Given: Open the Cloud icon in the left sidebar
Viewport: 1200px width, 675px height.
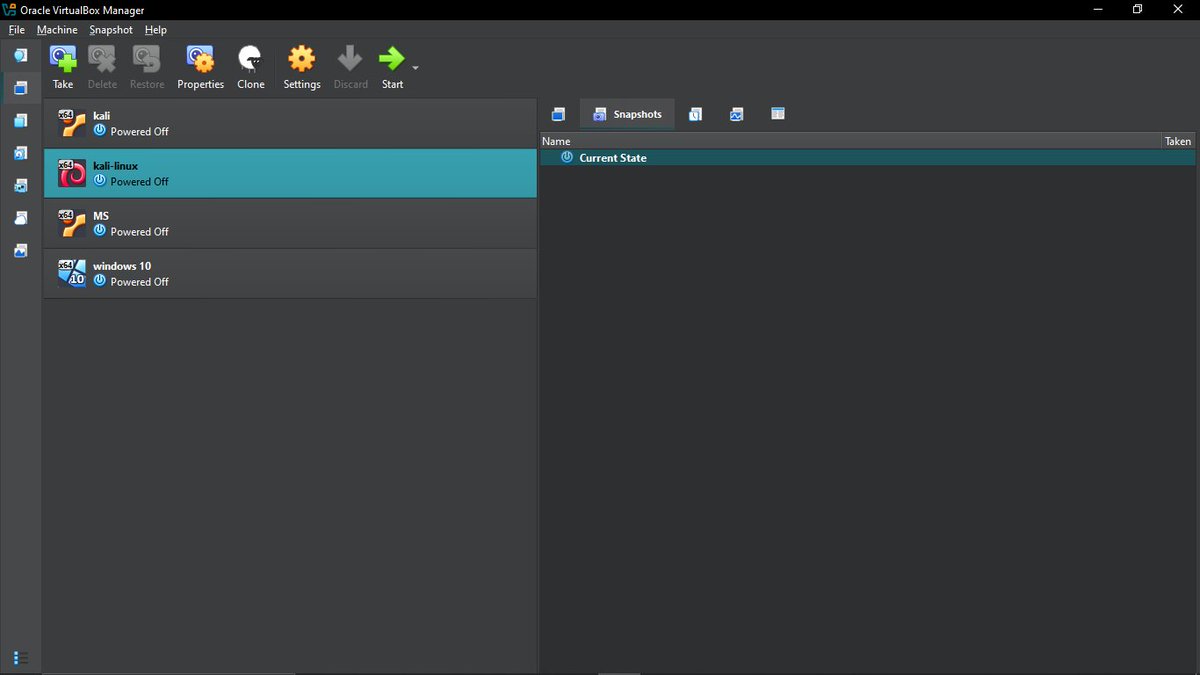Looking at the screenshot, I should pyautogui.click(x=20, y=218).
